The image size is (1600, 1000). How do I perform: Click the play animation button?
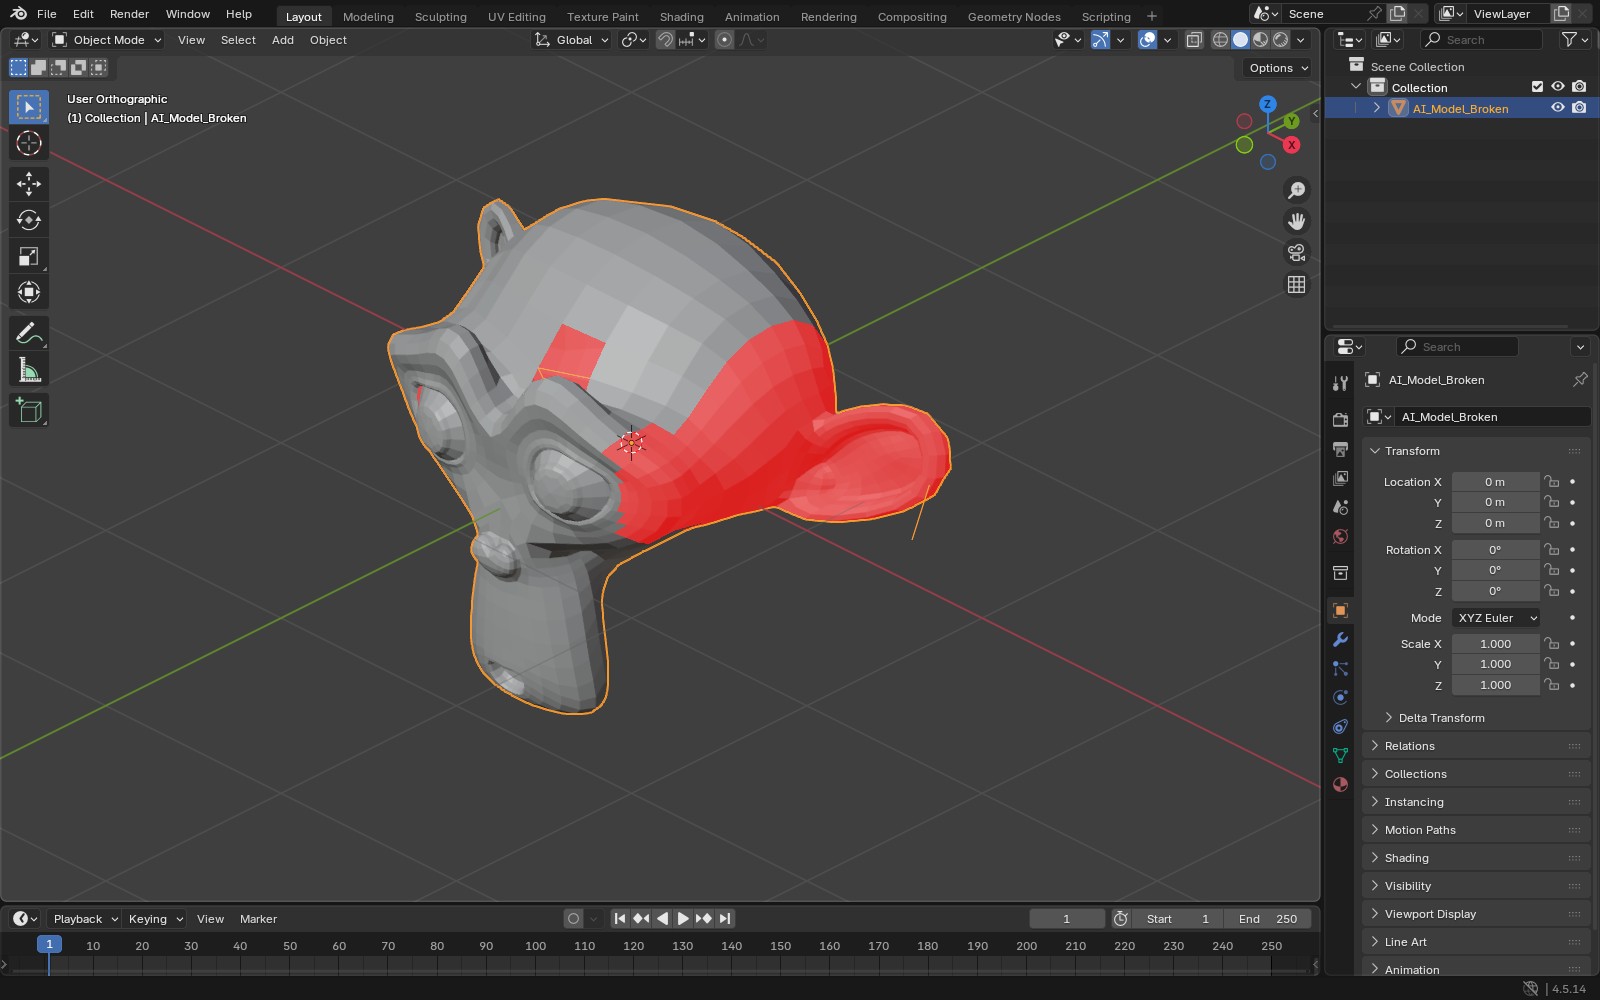point(683,918)
